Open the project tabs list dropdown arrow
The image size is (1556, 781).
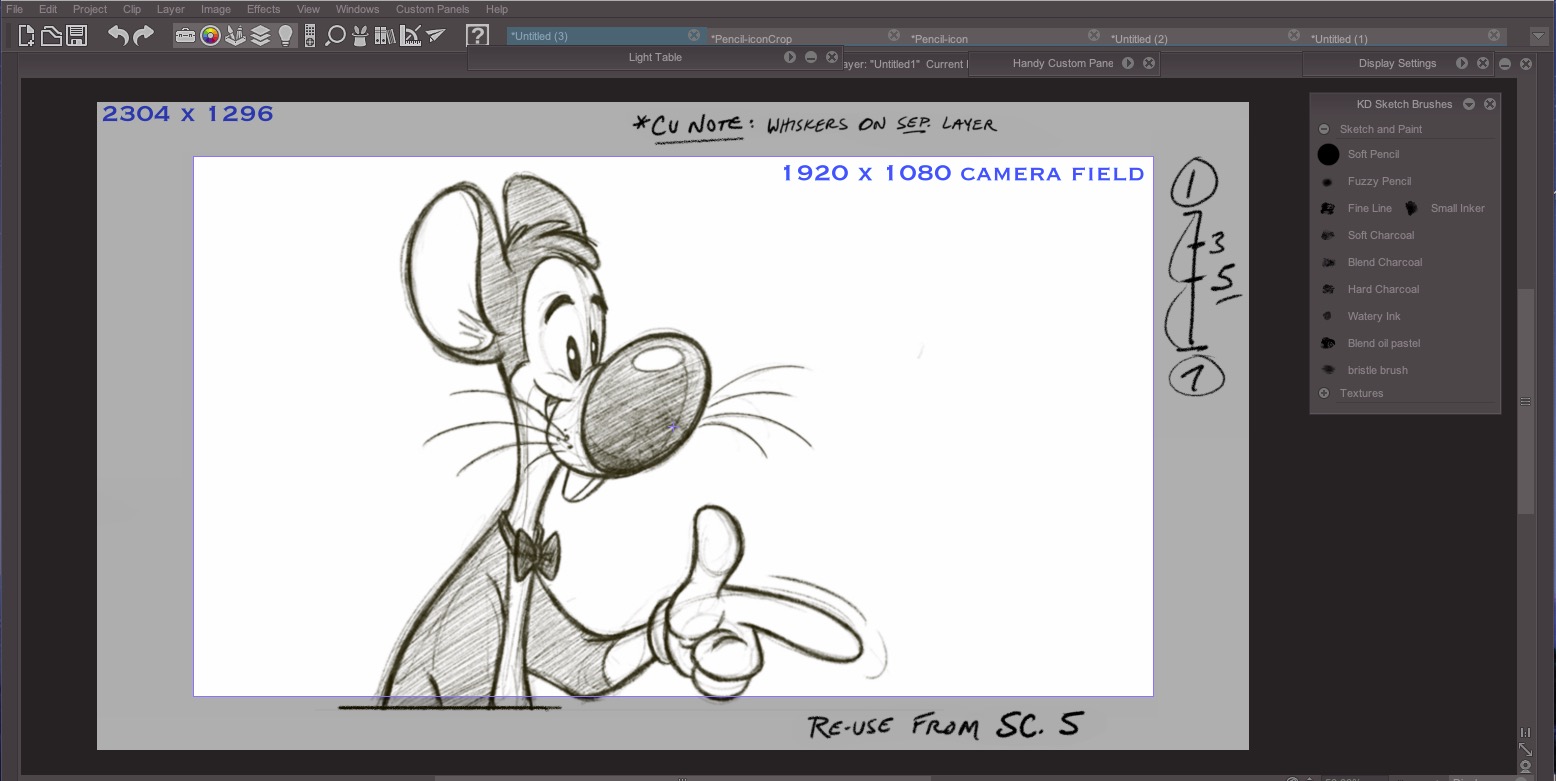[x=1538, y=36]
